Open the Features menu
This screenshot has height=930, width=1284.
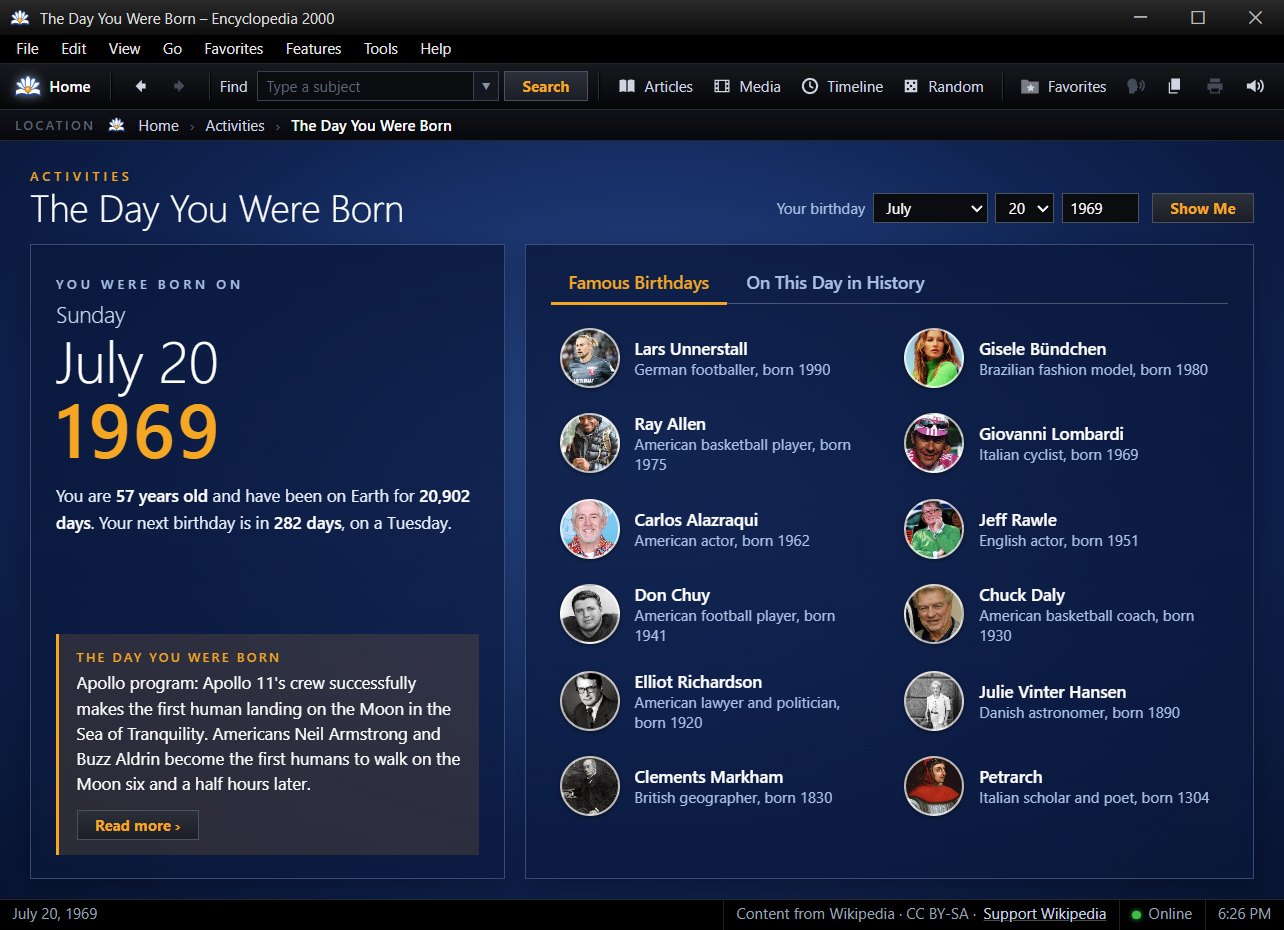313,49
